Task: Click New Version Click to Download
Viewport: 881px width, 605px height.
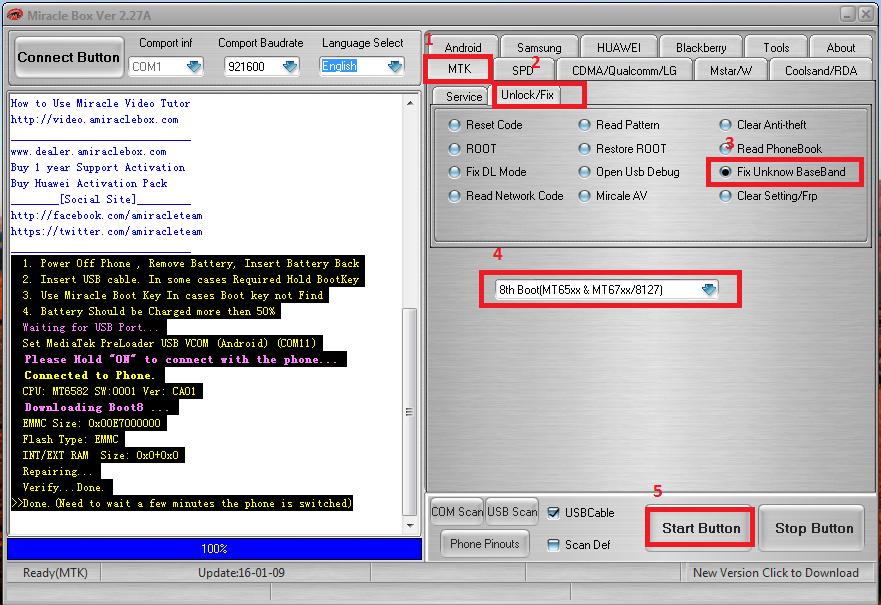Action: coord(775,573)
